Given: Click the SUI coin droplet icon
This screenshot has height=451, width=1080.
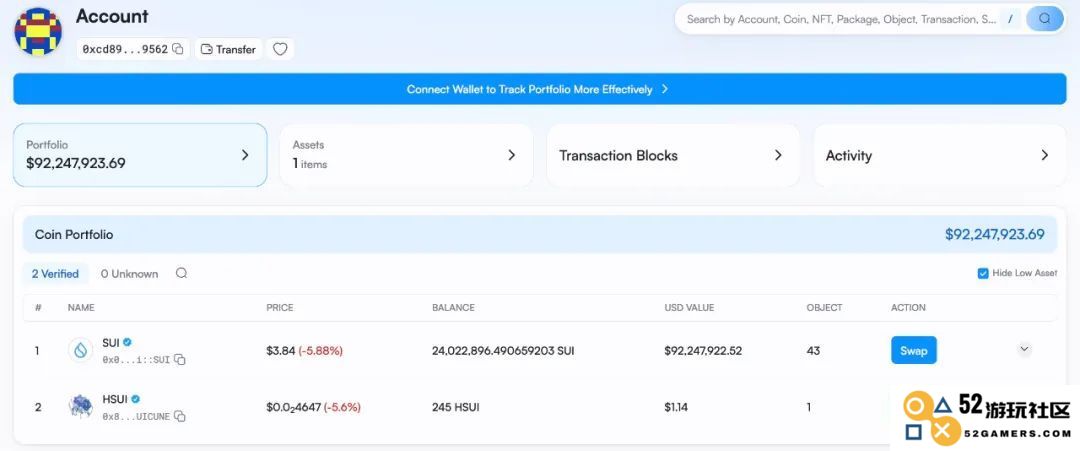Looking at the screenshot, I should (81, 350).
